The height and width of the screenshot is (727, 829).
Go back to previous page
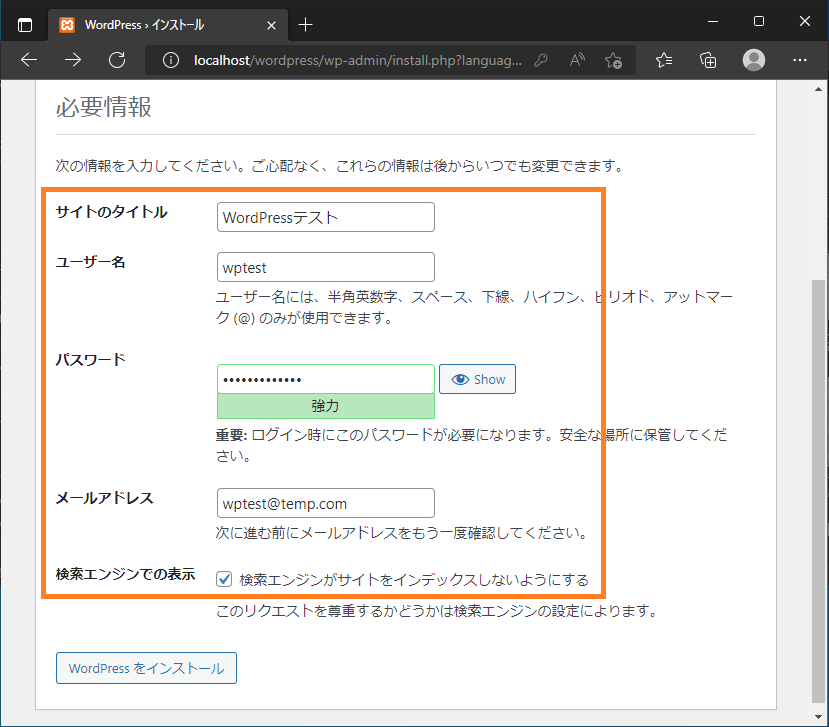coord(29,60)
